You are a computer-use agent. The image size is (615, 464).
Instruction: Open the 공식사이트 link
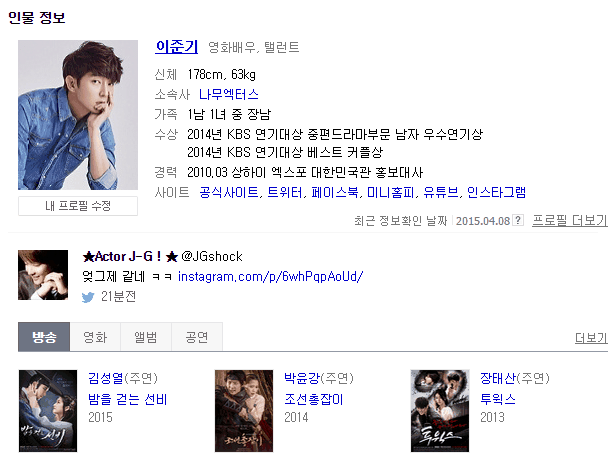point(229,192)
